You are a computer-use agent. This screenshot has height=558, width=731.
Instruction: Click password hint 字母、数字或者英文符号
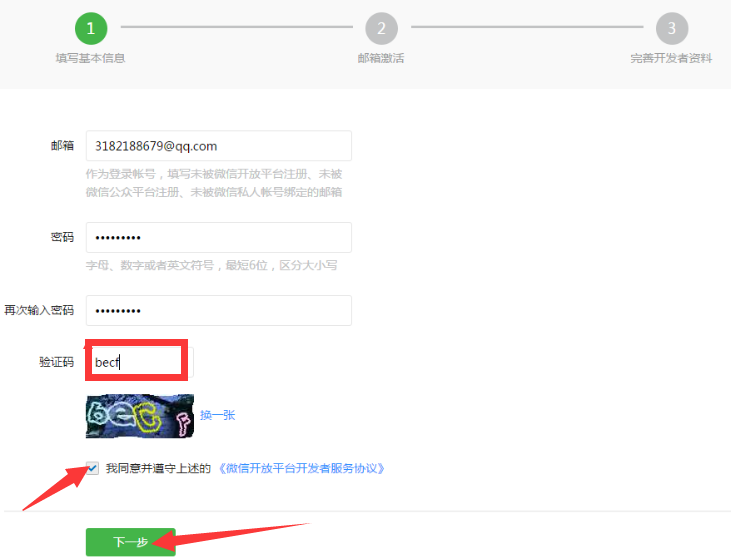pyautogui.click(x=150, y=265)
